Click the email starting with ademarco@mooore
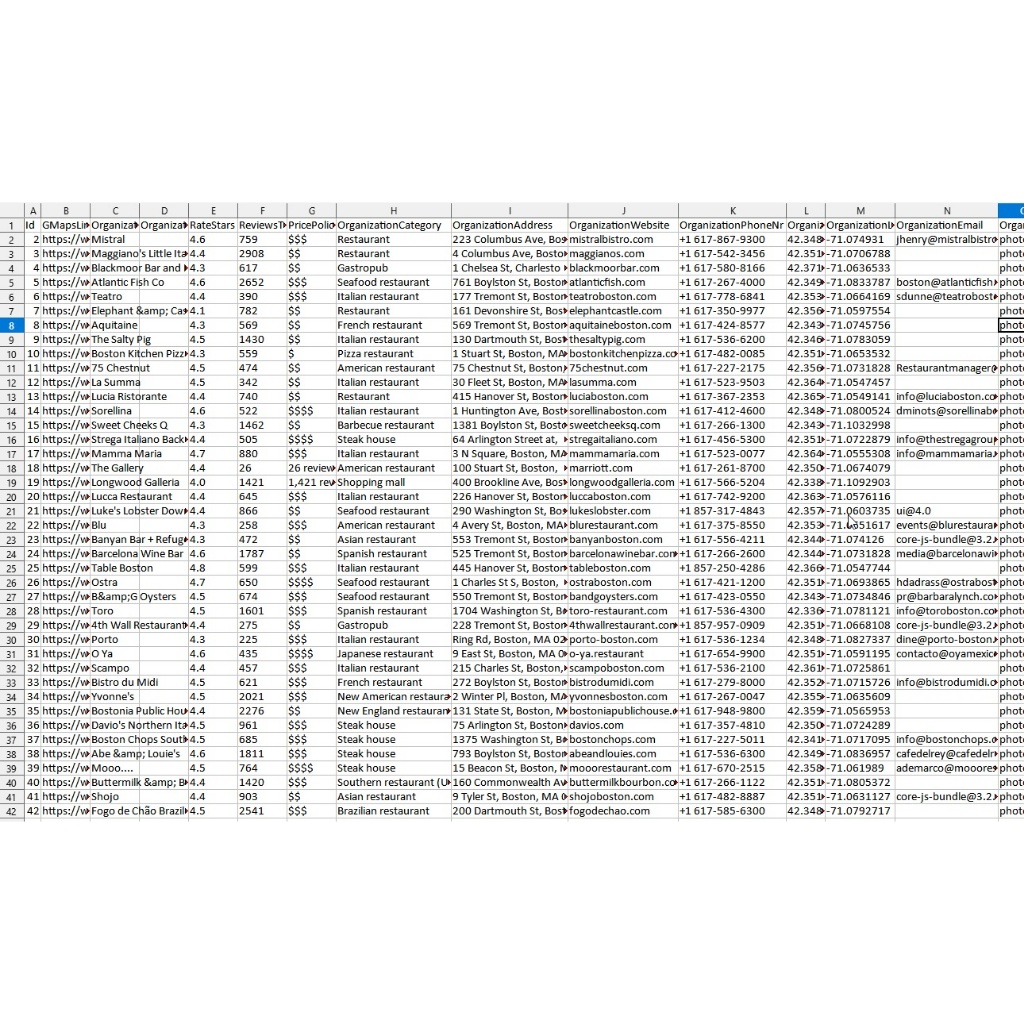Viewport: 1024px width, 1024px height. 946,768
